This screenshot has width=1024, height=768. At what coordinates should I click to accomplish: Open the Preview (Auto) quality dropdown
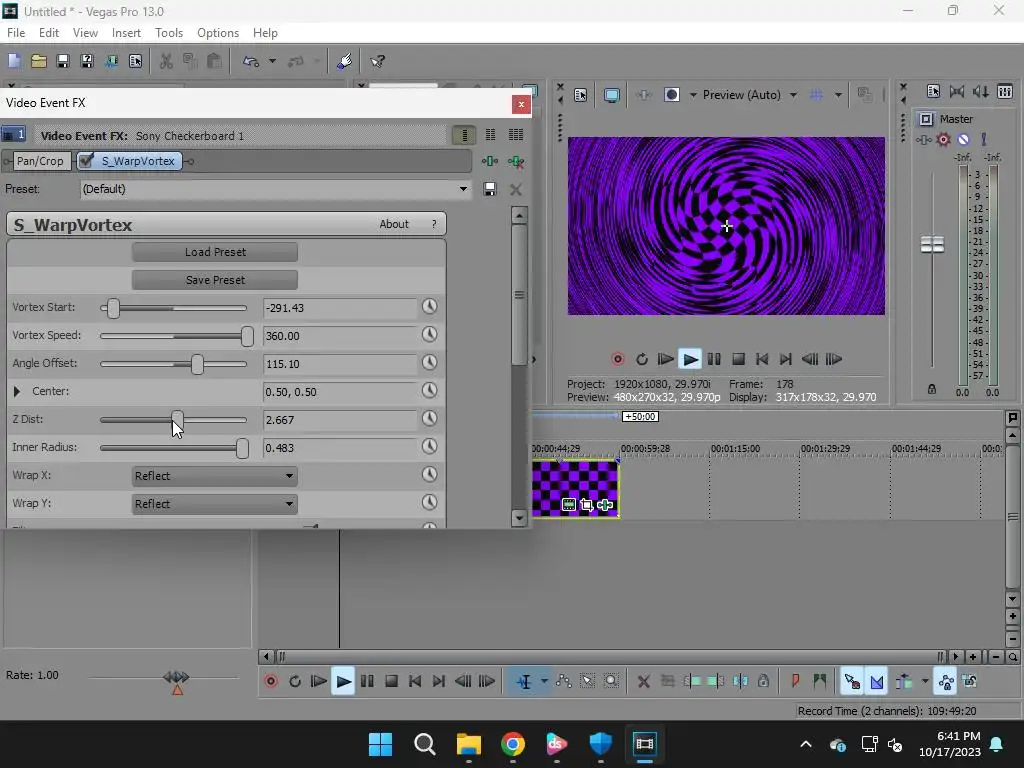(793, 95)
